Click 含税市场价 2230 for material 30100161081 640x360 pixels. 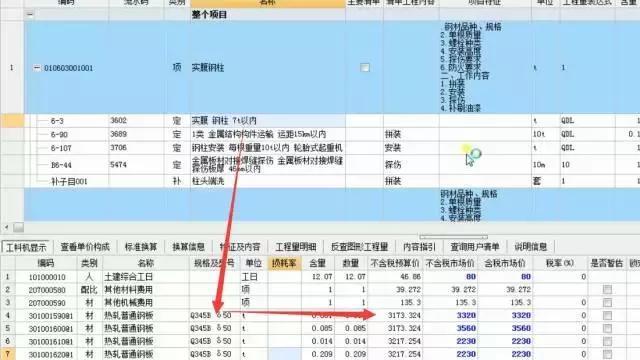click(x=505, y=341)
